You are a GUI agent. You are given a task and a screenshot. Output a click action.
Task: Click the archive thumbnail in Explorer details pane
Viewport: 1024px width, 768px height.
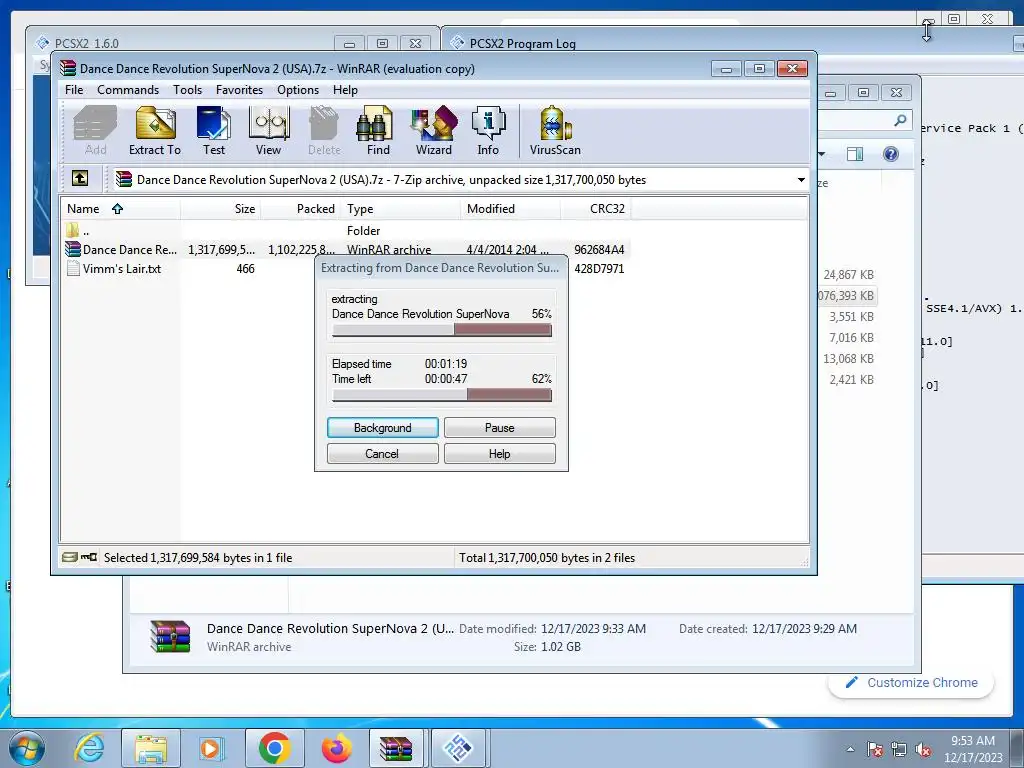170,637
